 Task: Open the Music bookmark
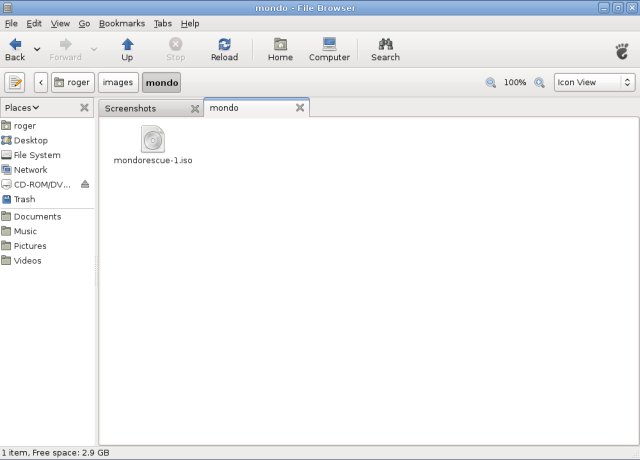pos(47,231)
